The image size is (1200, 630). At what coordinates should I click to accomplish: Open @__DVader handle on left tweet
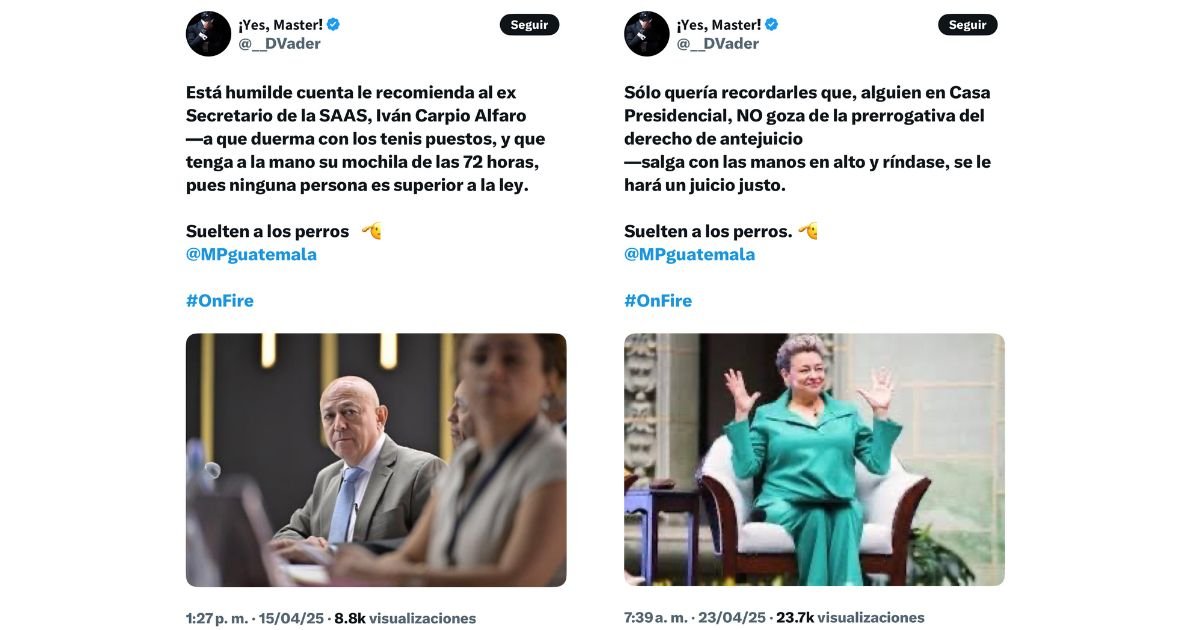pos(279,44)
